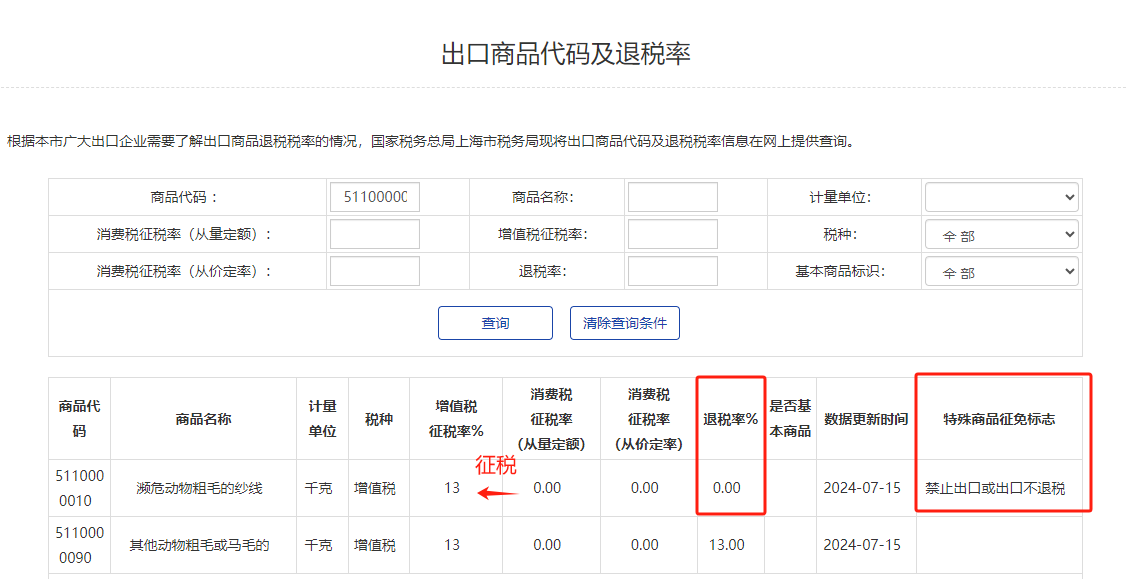
Task: Click the 濒危动物粗毛的纱线 product name
Action: coord(200,488)
